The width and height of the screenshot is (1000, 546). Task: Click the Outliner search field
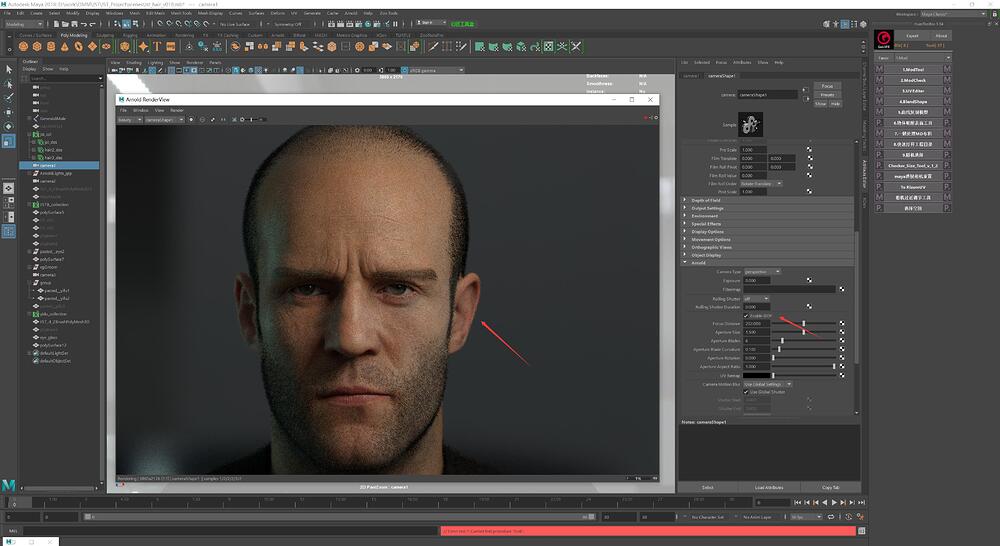[x=64, y=78]
